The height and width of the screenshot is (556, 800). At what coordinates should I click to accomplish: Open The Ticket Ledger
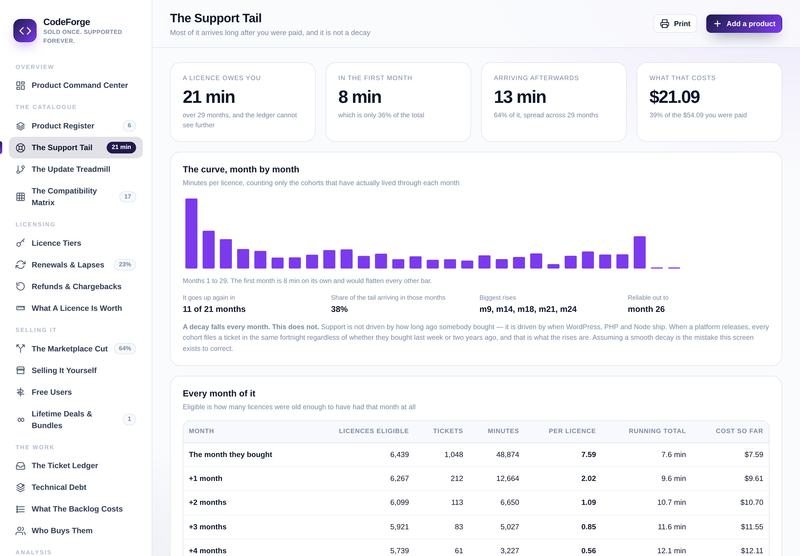point(76,466)
